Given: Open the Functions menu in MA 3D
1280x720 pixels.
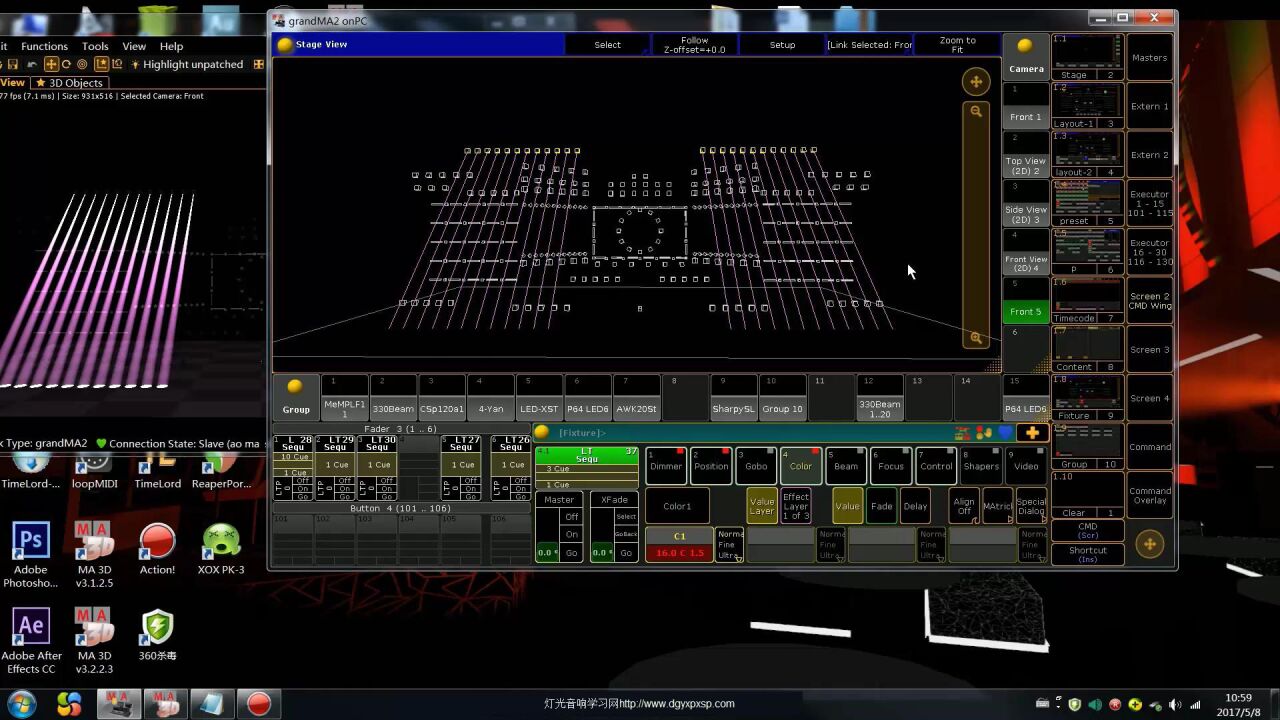Looking at the screenshot, I should [x=45, y=46].
